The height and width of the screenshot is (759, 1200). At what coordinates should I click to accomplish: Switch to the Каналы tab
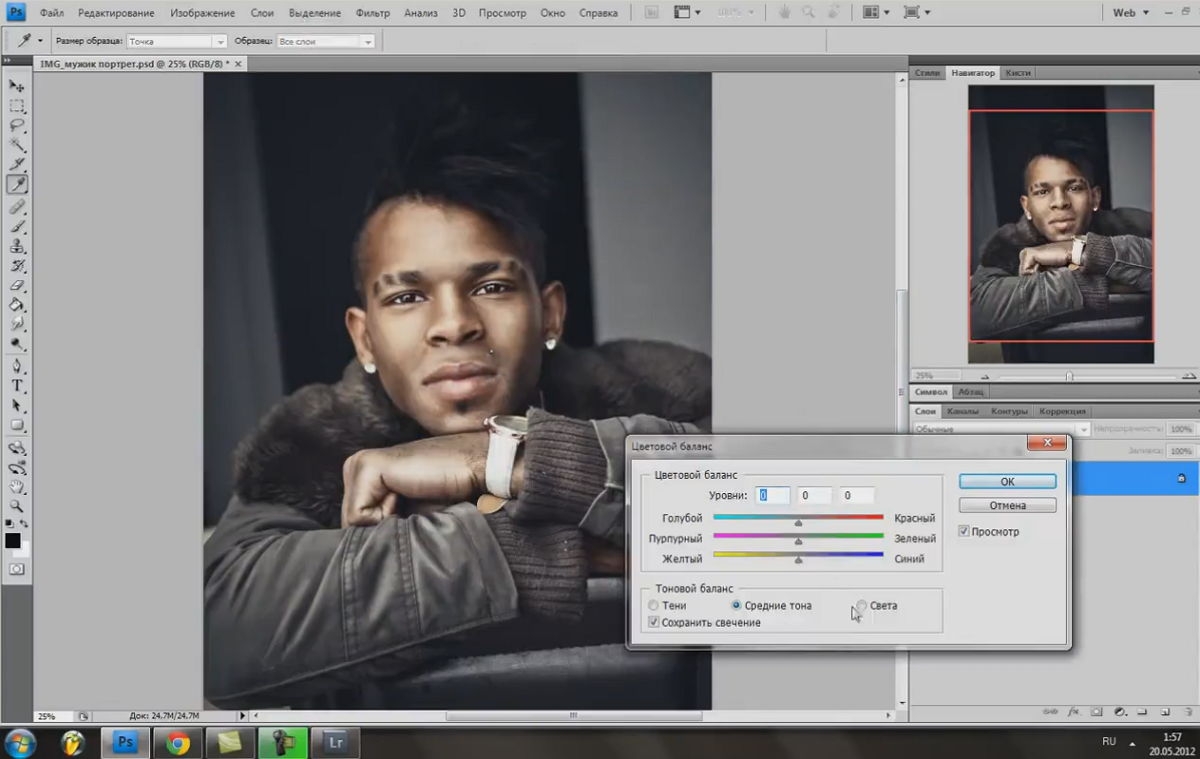(962, 411)
